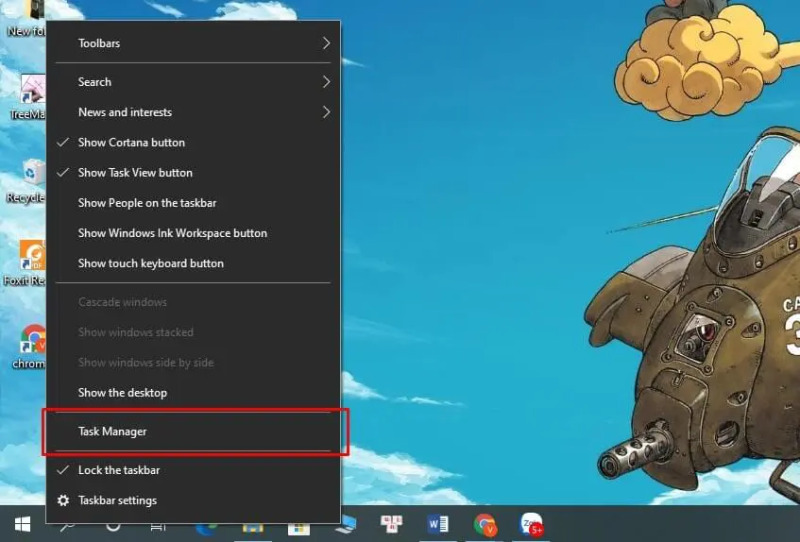The height and width of the screenshot is (542, 800).
Task: Uncheck Show Task View button
Action: 193,173
